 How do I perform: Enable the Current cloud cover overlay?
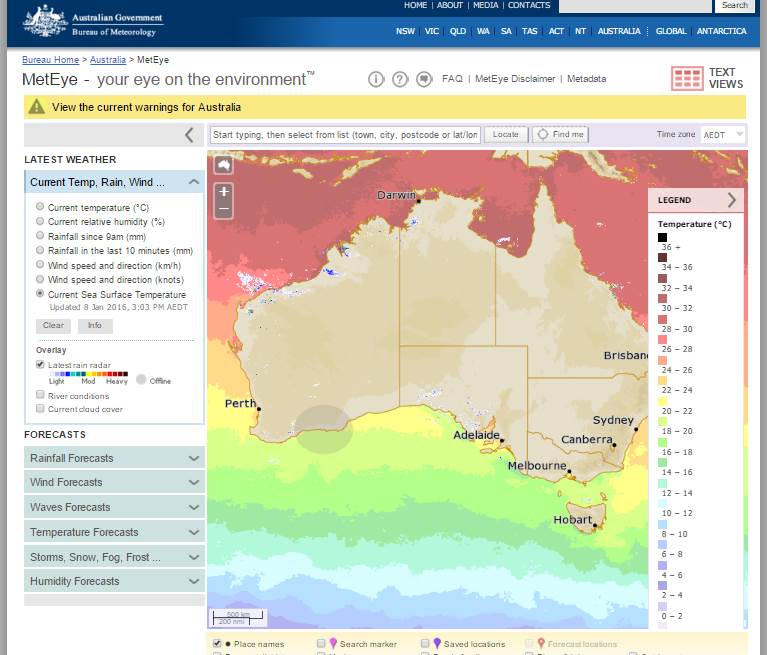click(40, 408)
